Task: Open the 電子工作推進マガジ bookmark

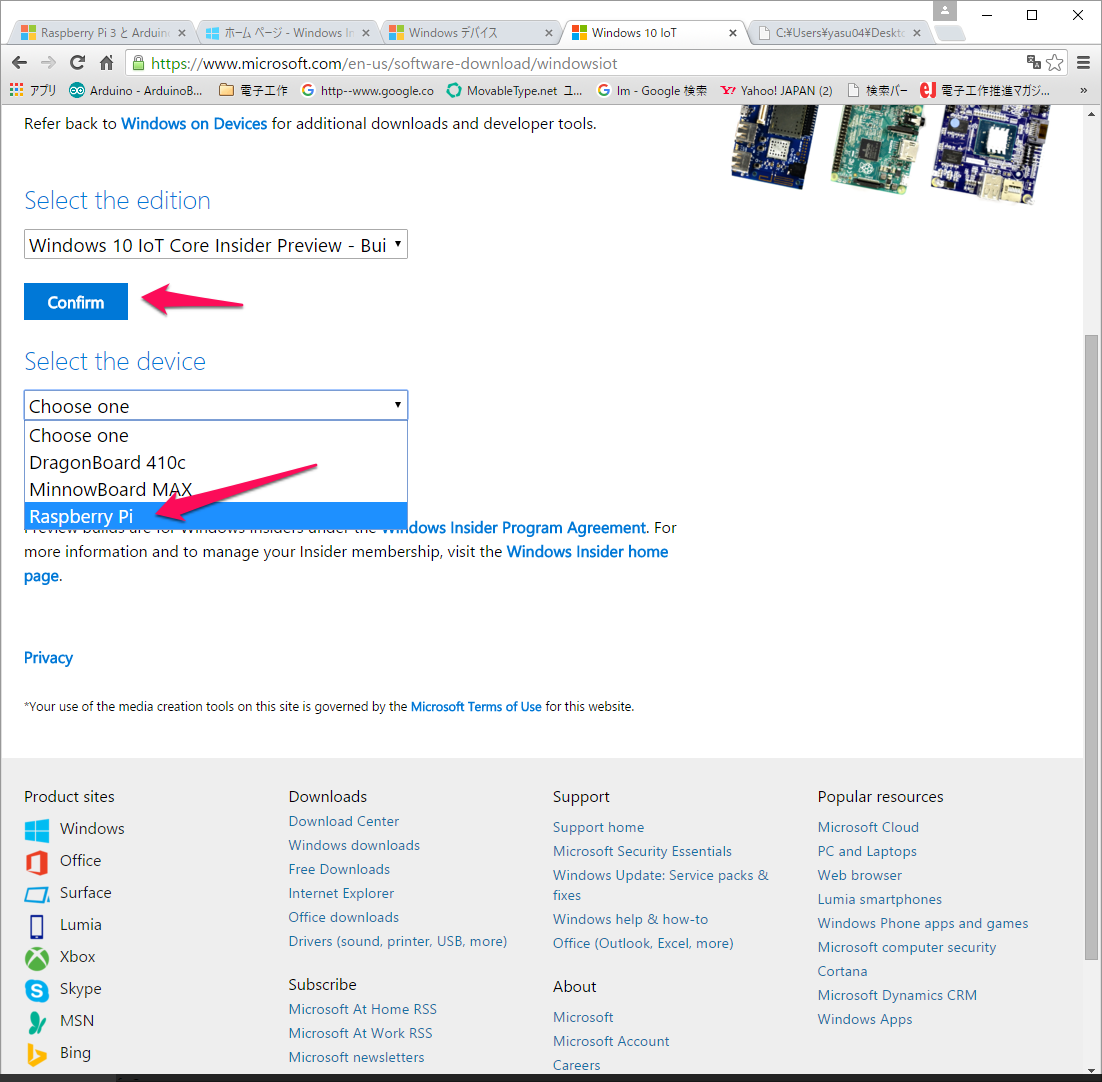Action: click(985, 90)
